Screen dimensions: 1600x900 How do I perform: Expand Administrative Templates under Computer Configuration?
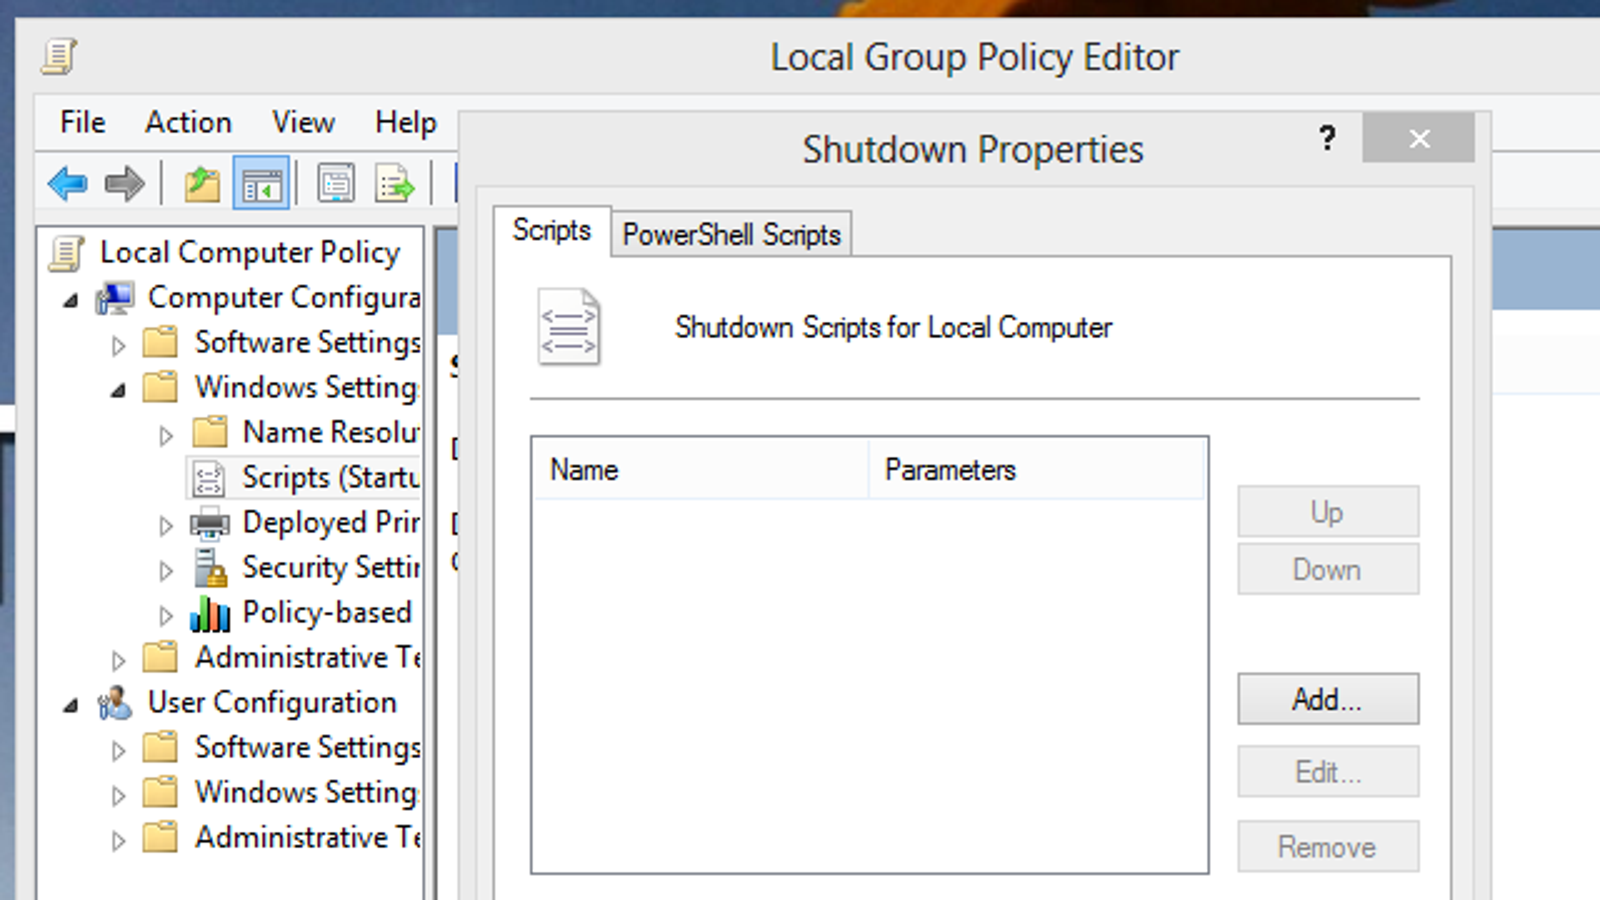click(x=118, y=661)
